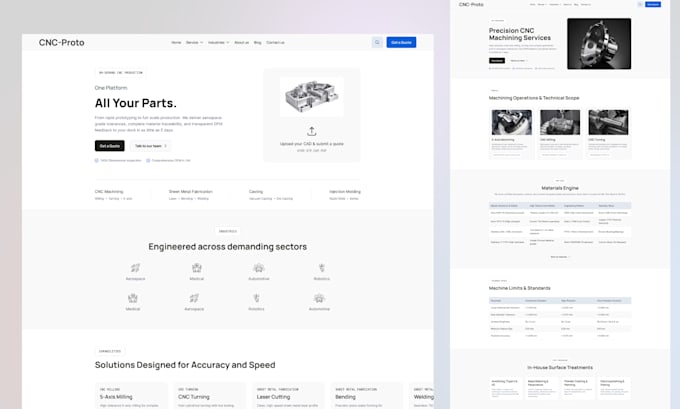Image resolution: width=680 pixels, height=409 pixels.
Task: Click the CAD upload arrow icon
Action: (x=311, y=131)
